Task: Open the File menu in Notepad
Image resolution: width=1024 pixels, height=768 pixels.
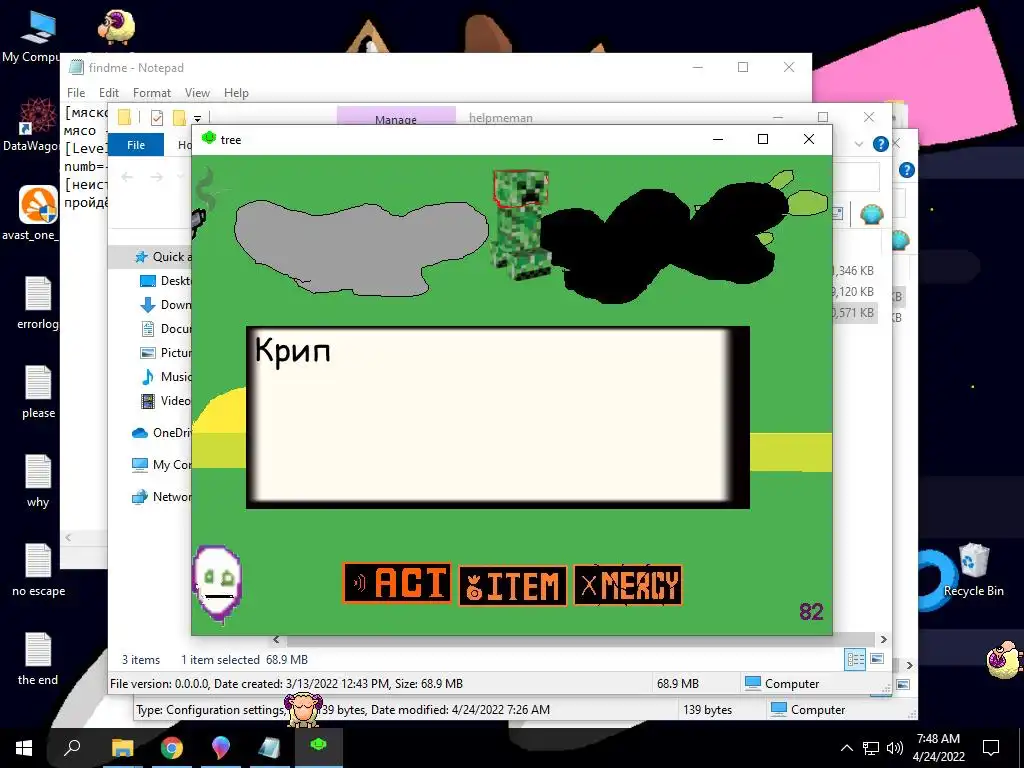Action: pyautogui.click(x=76, y=93)
